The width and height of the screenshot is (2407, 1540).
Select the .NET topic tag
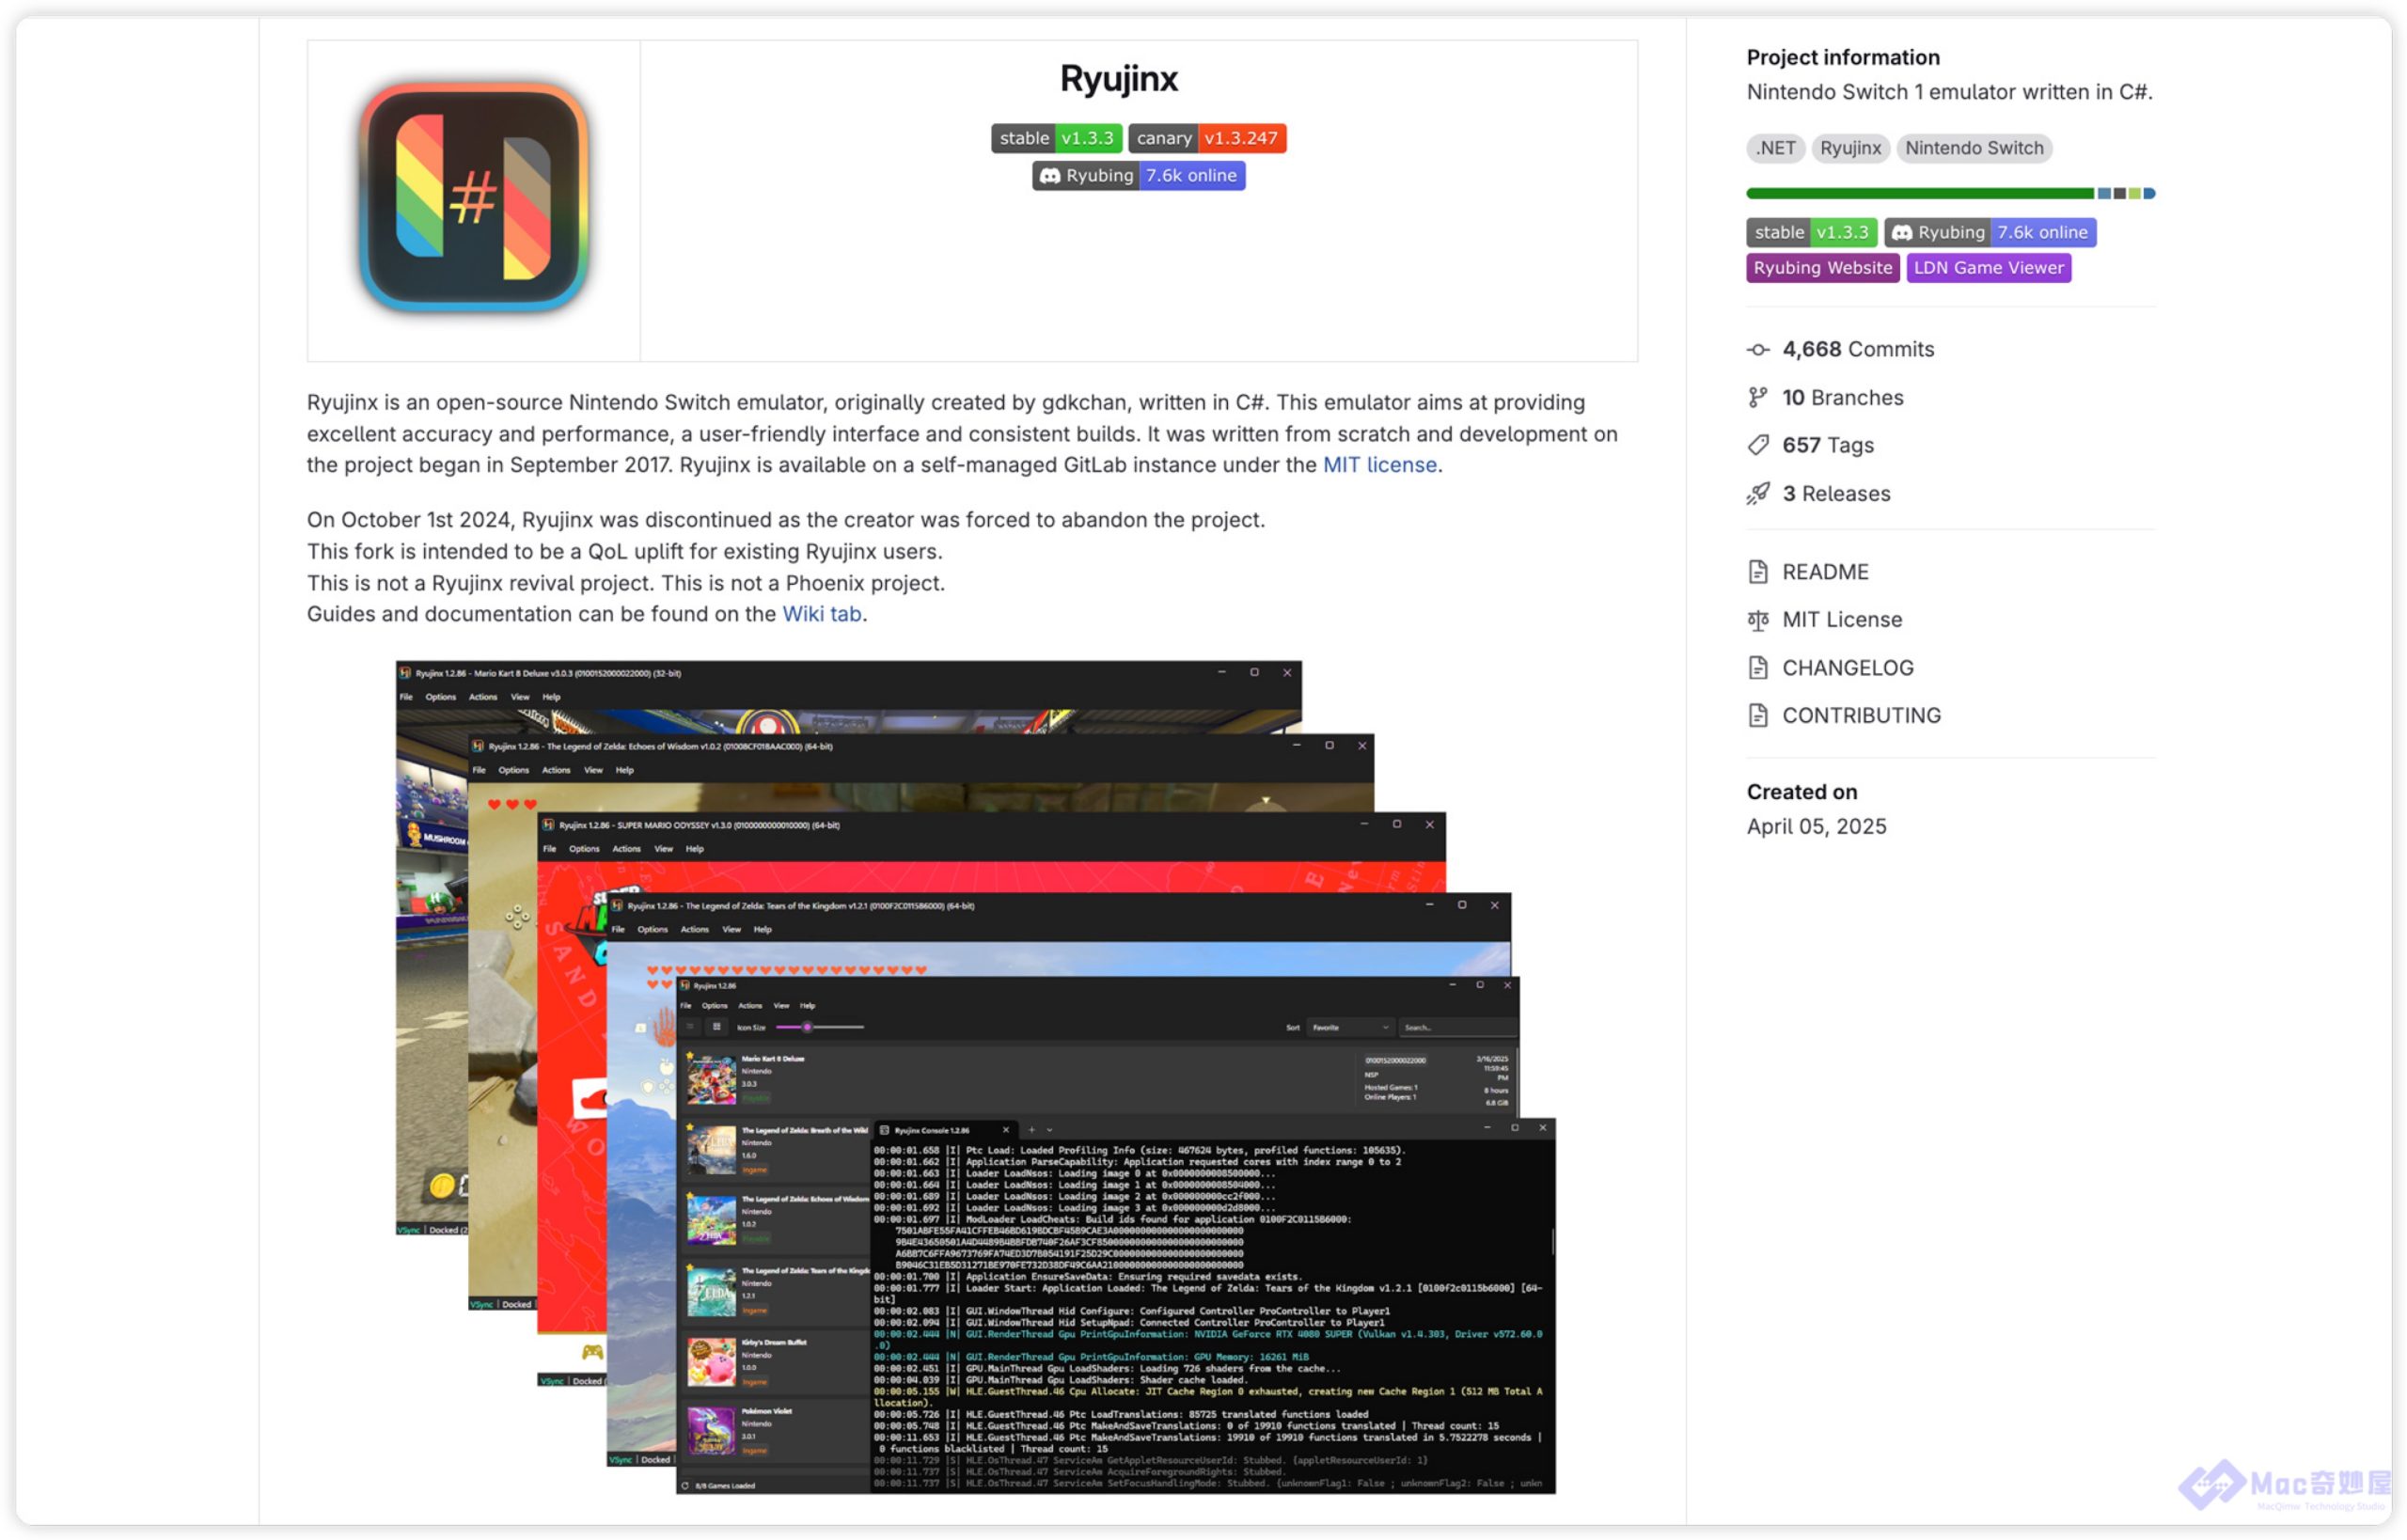coord(1775,148)
